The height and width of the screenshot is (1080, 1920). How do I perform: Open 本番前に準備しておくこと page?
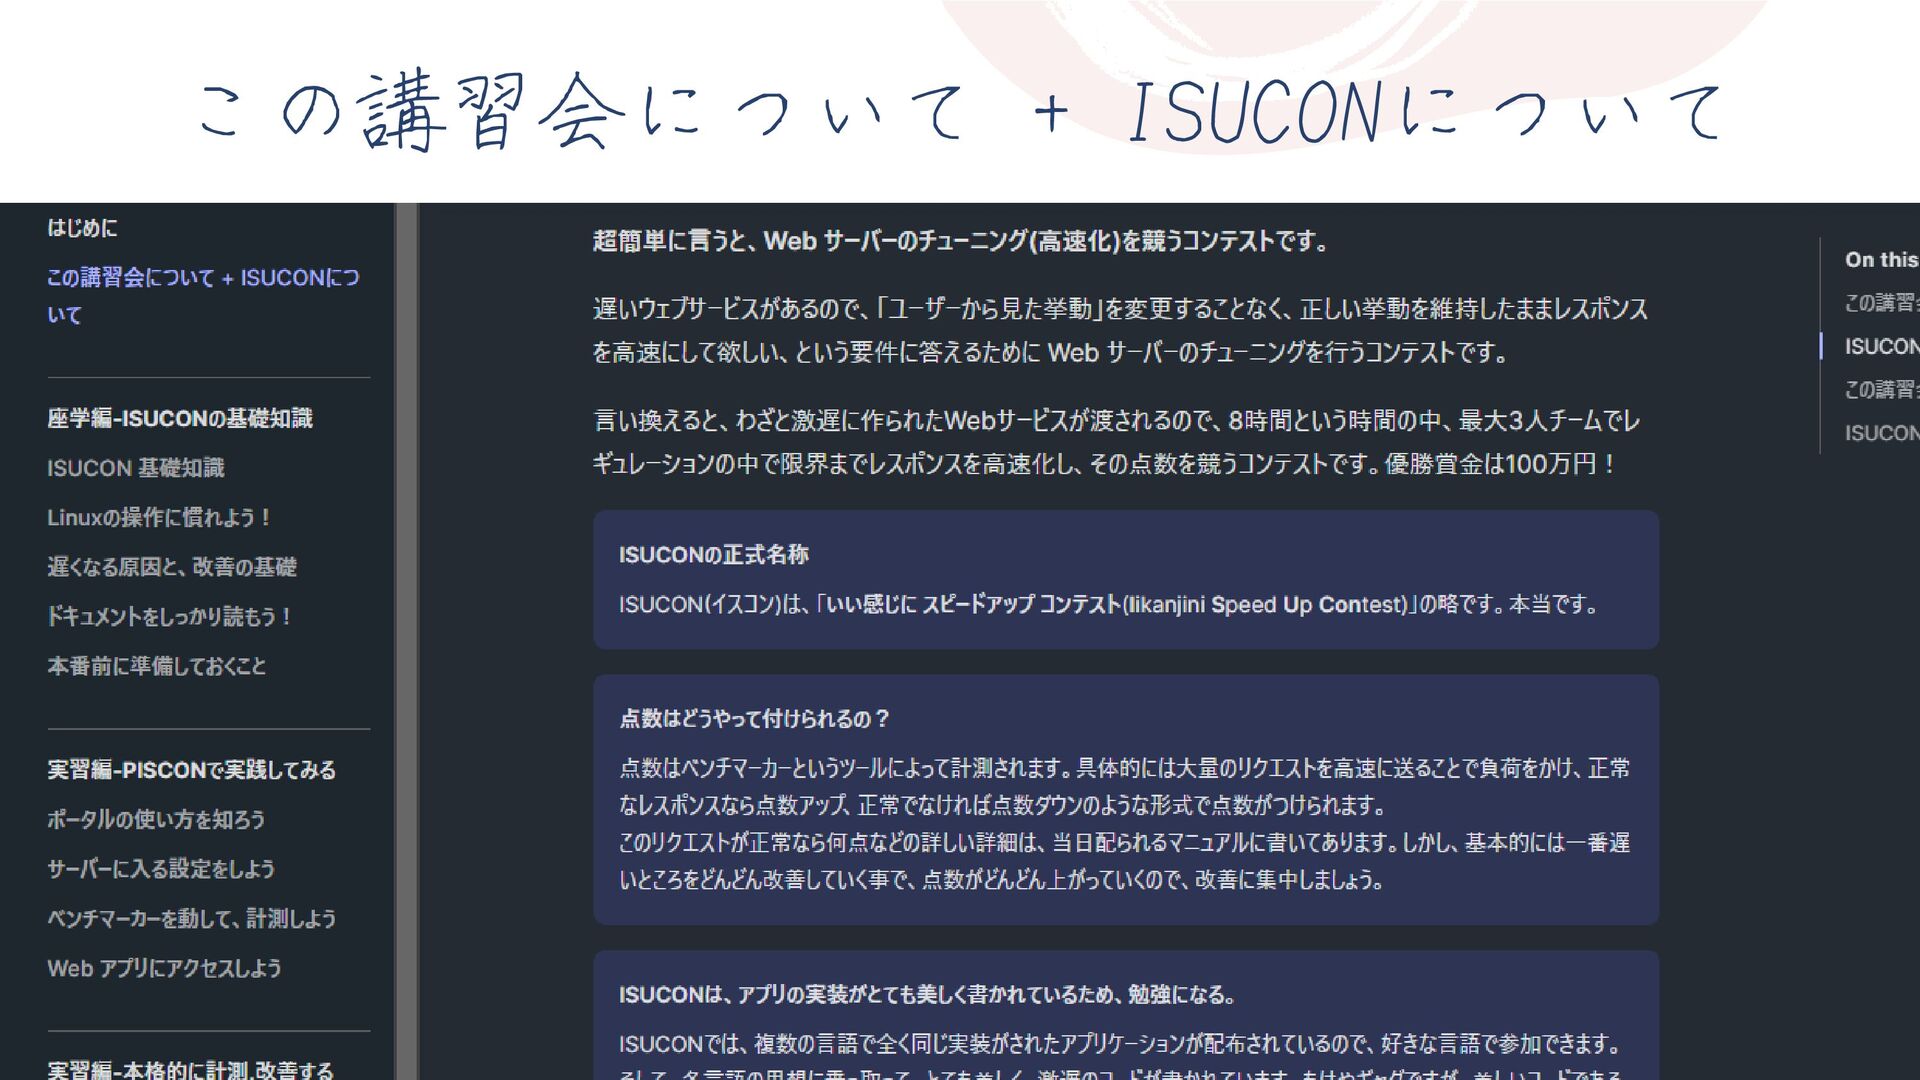click(x=157, y=666)
